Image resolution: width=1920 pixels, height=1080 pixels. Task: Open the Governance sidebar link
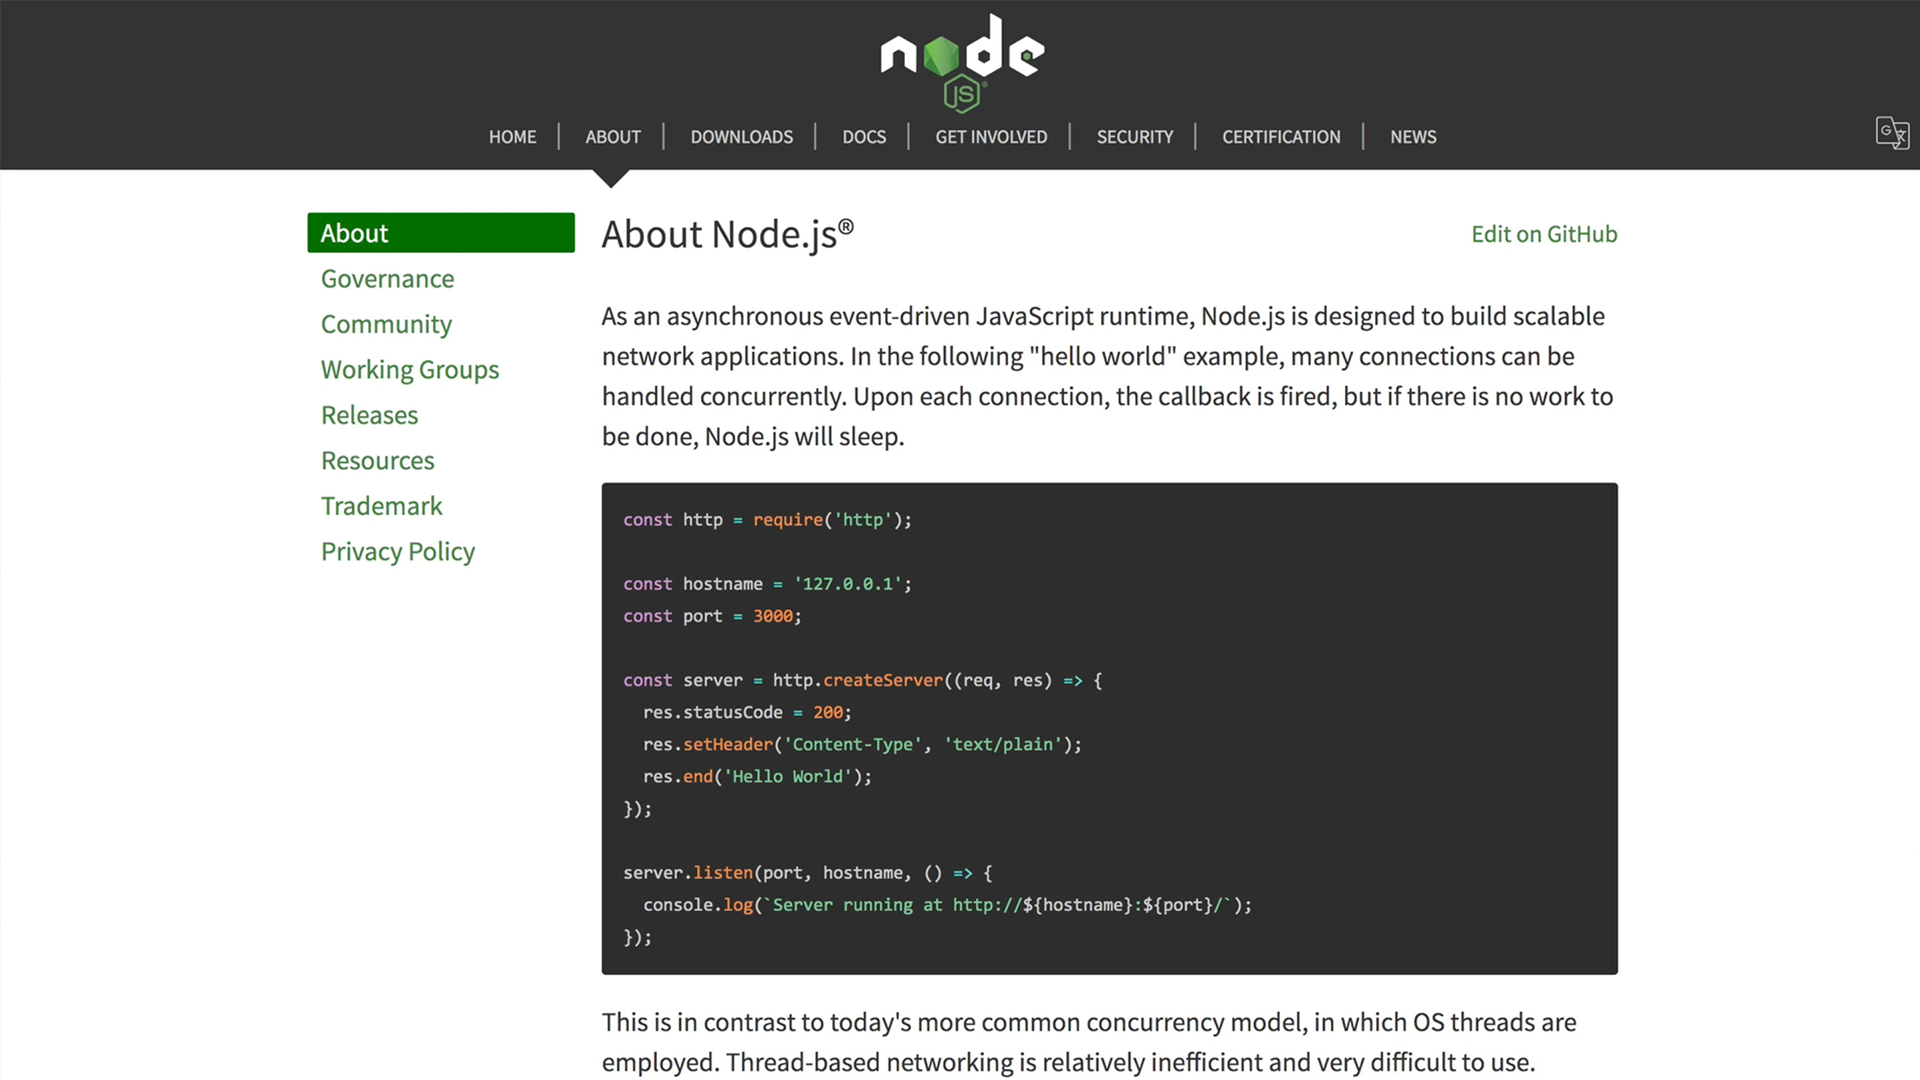click(387, 279)
